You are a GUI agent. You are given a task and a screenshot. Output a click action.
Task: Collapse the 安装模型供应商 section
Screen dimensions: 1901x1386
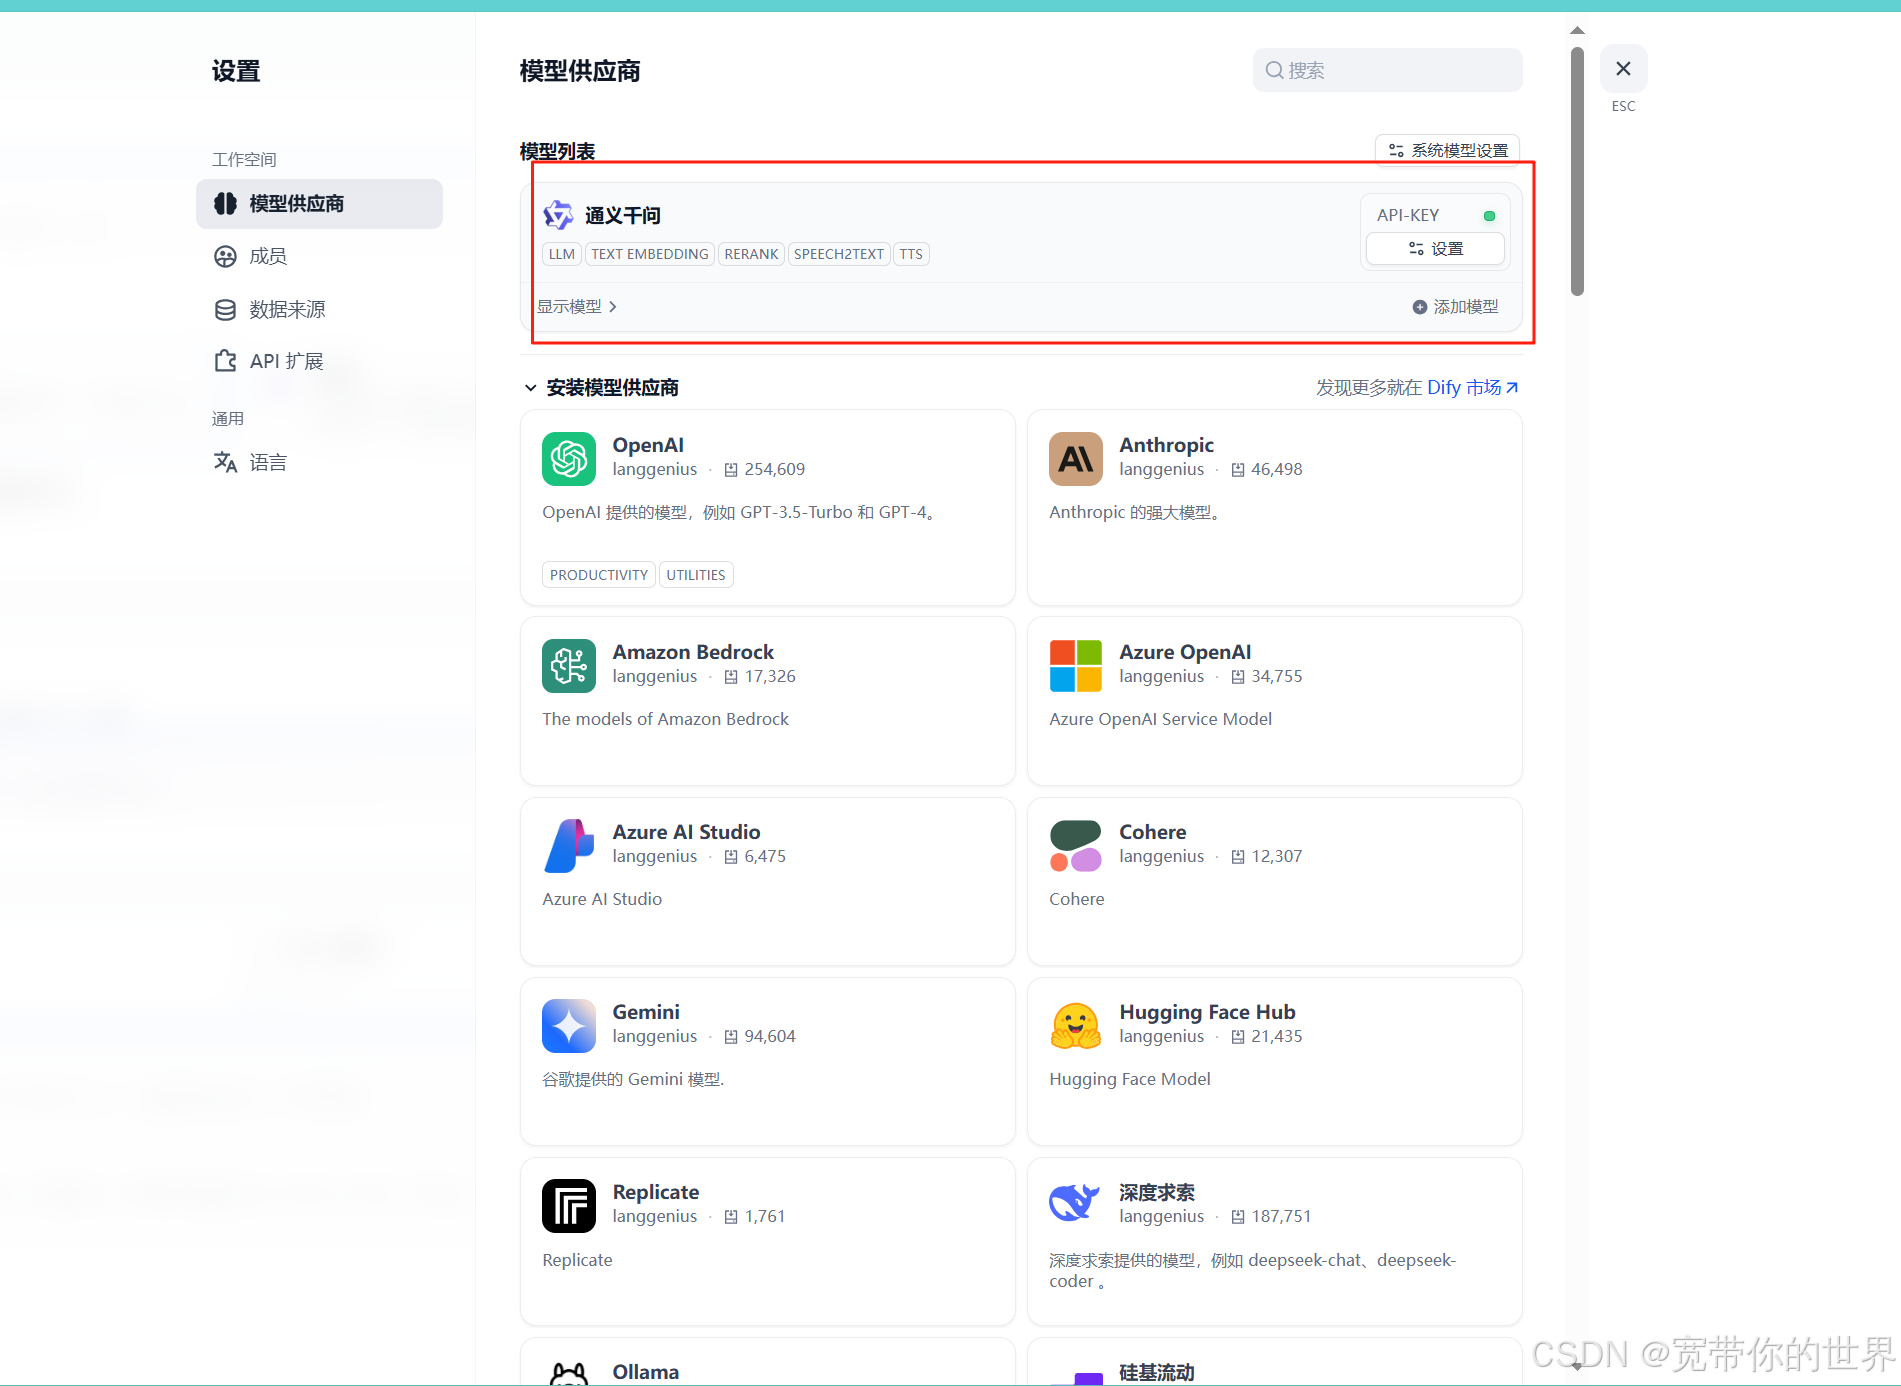point(530,388)
